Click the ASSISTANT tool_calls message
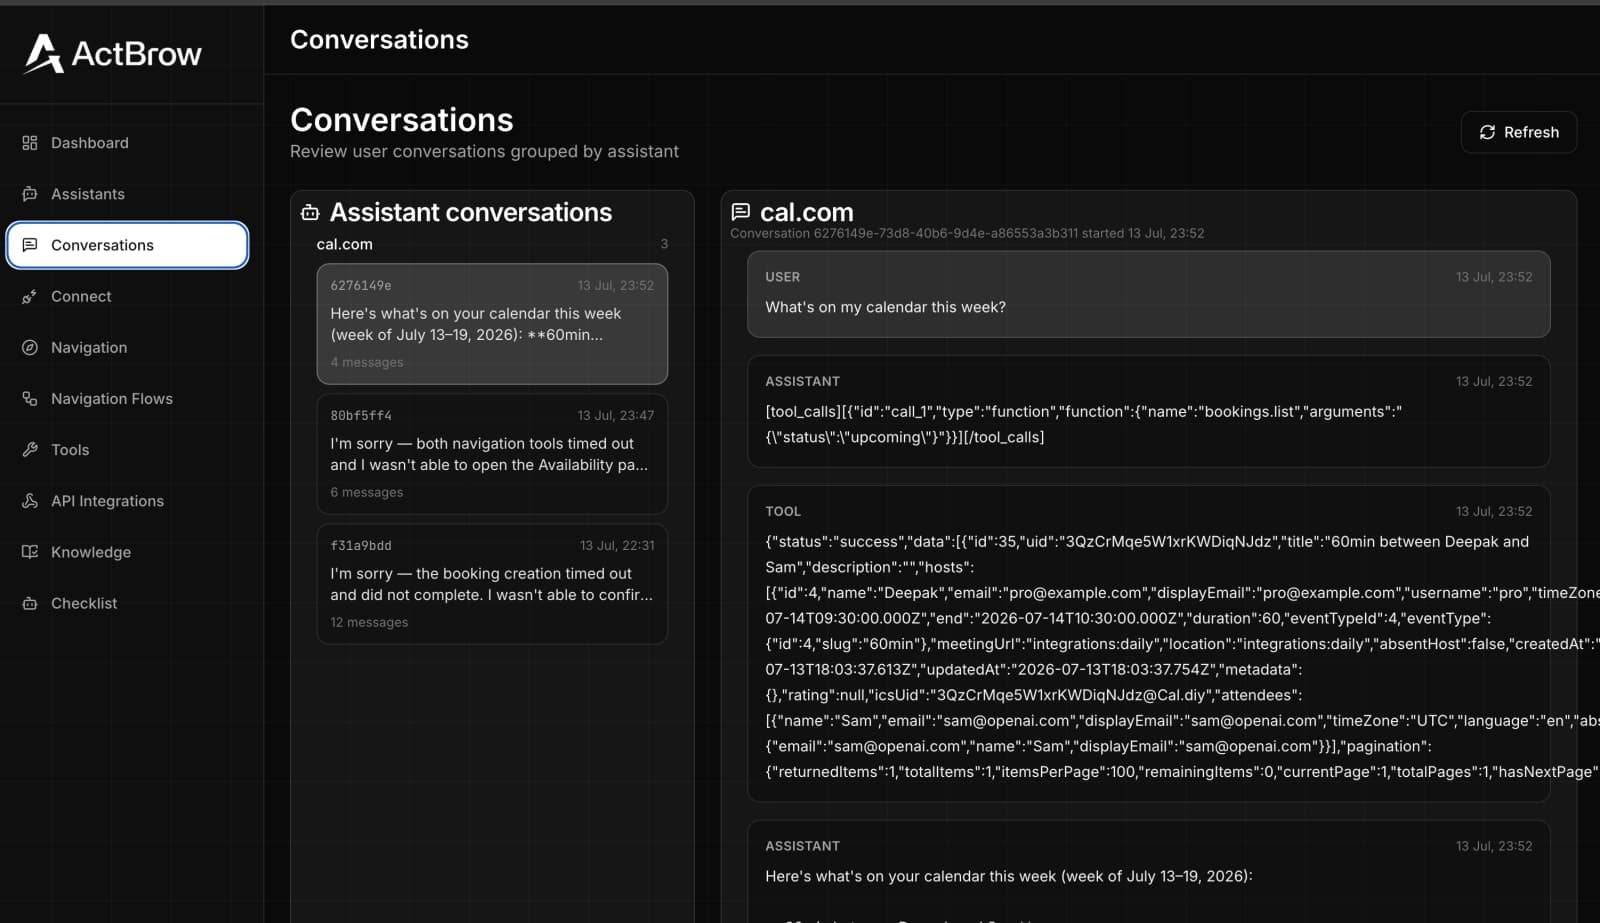The image size is (1600, 923). [x=1148, y=411]
